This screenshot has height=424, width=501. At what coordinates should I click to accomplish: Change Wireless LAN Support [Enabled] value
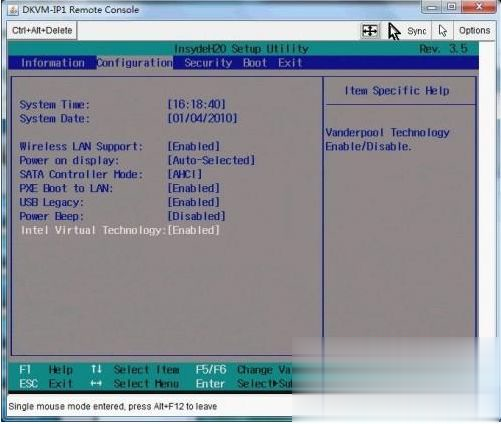194,146
